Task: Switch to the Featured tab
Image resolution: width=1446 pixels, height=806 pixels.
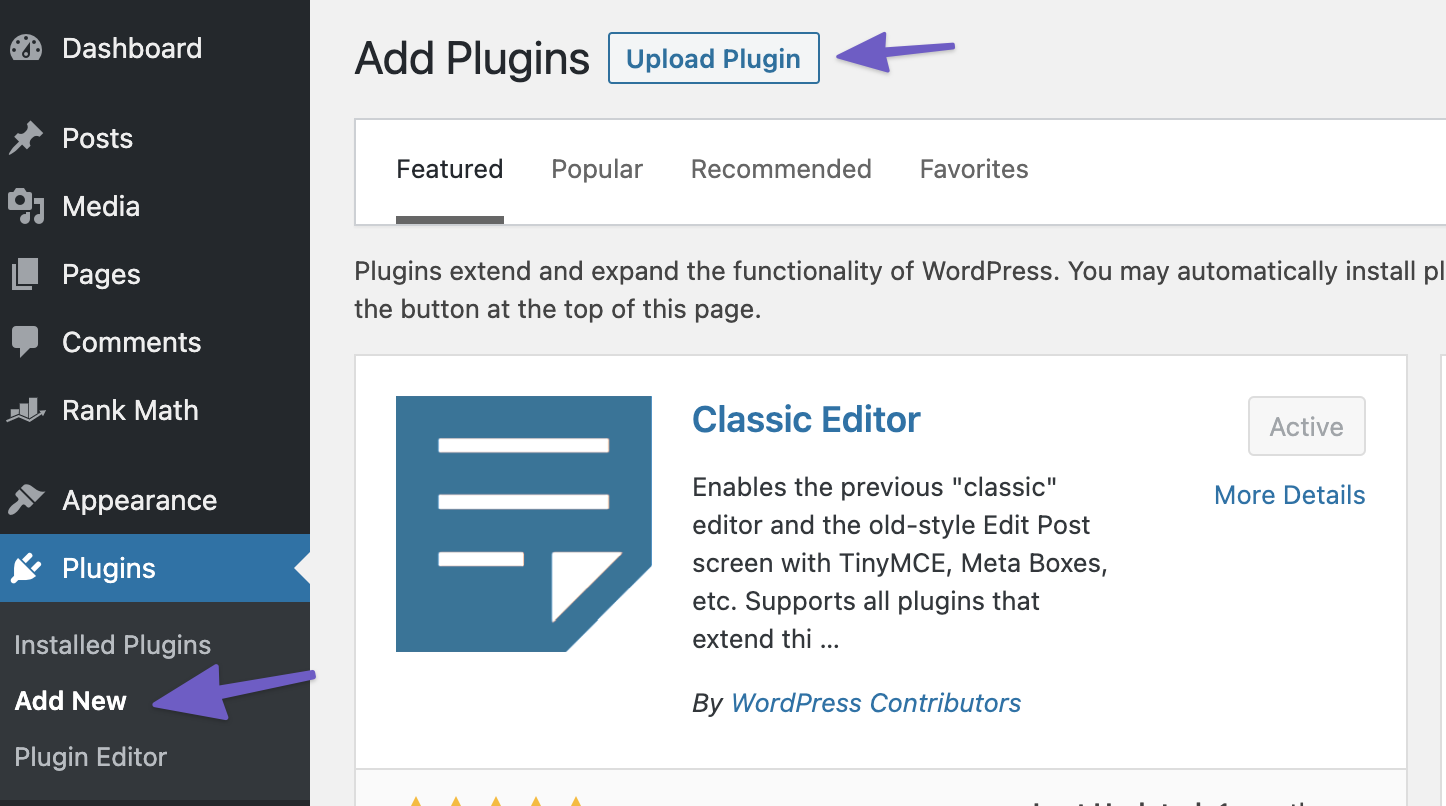Action: coord(450,169)
